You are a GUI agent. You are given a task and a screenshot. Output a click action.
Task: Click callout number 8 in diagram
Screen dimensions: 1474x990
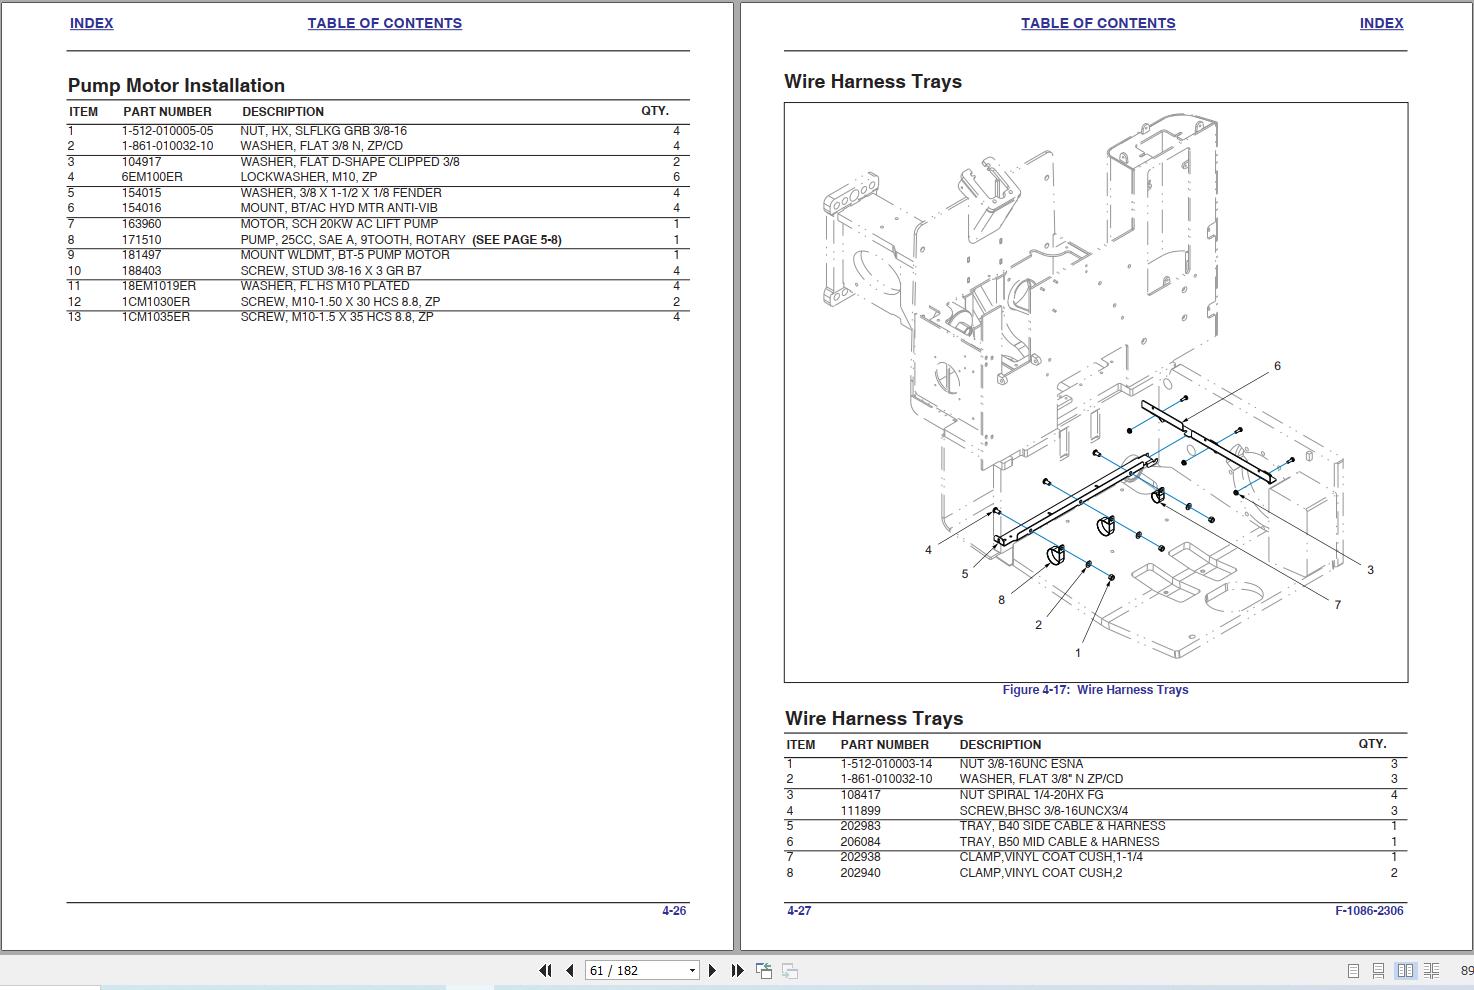click(x=1001, y=600)
